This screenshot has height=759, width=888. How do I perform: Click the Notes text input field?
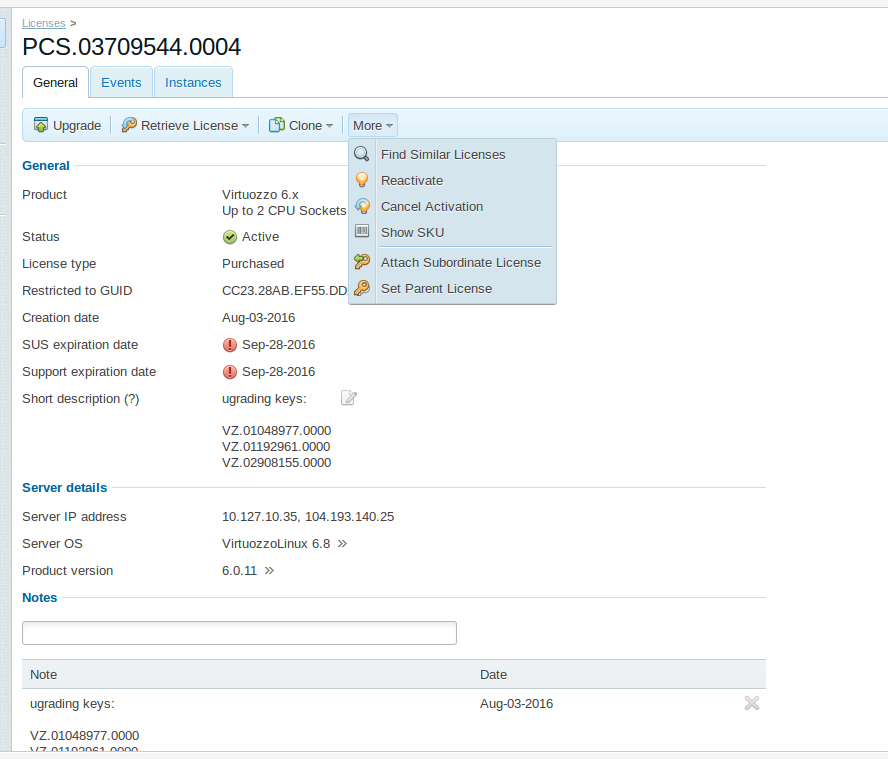coord(239,633)
